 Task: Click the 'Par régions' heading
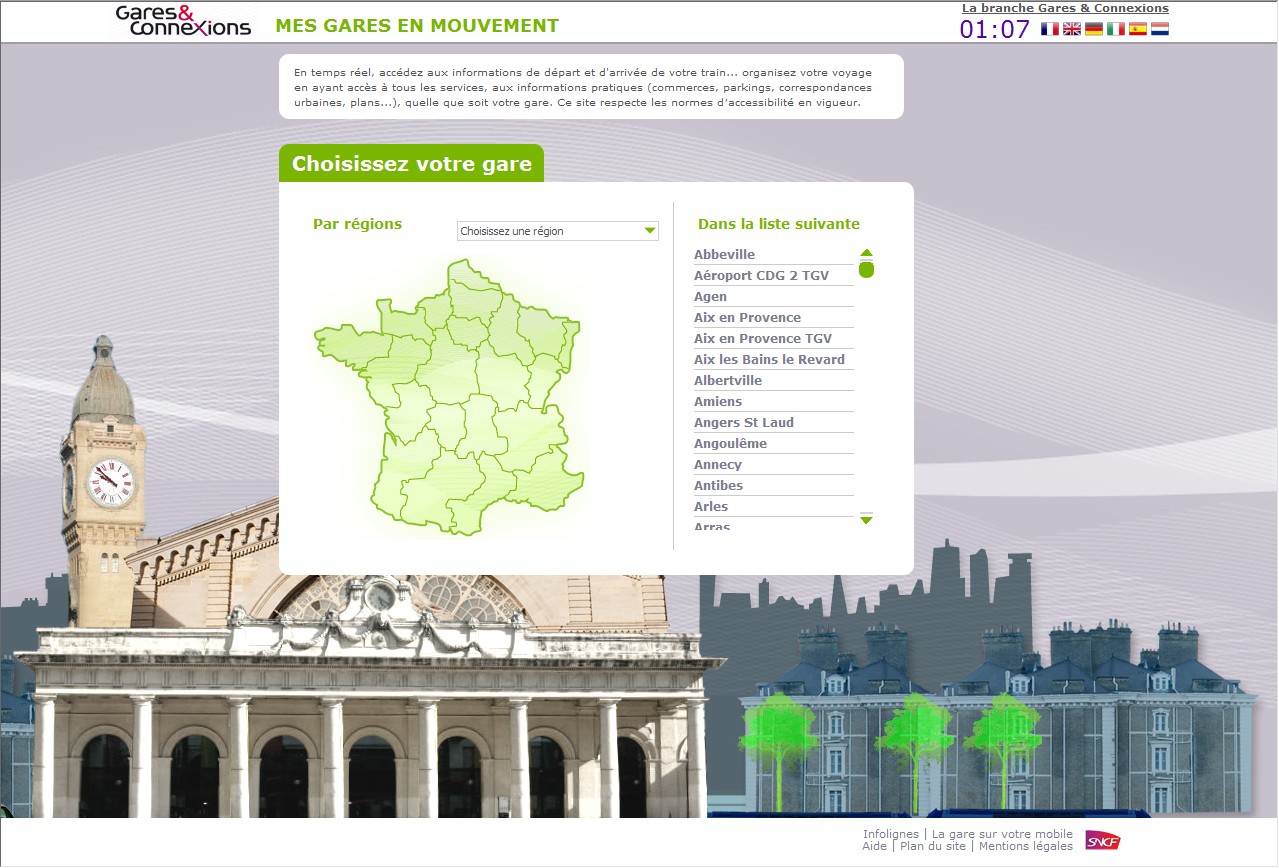357,224
